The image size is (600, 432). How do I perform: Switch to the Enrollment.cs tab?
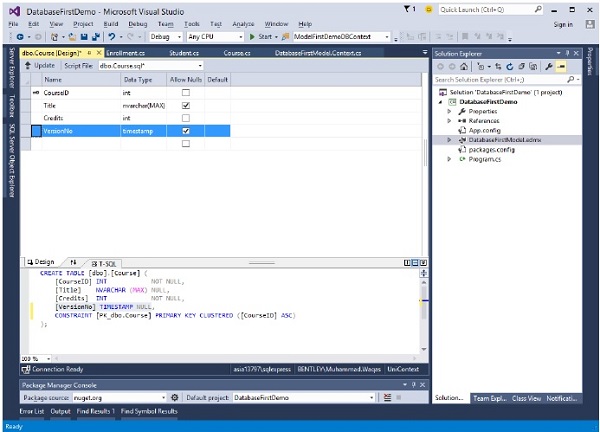click(127, 52)
